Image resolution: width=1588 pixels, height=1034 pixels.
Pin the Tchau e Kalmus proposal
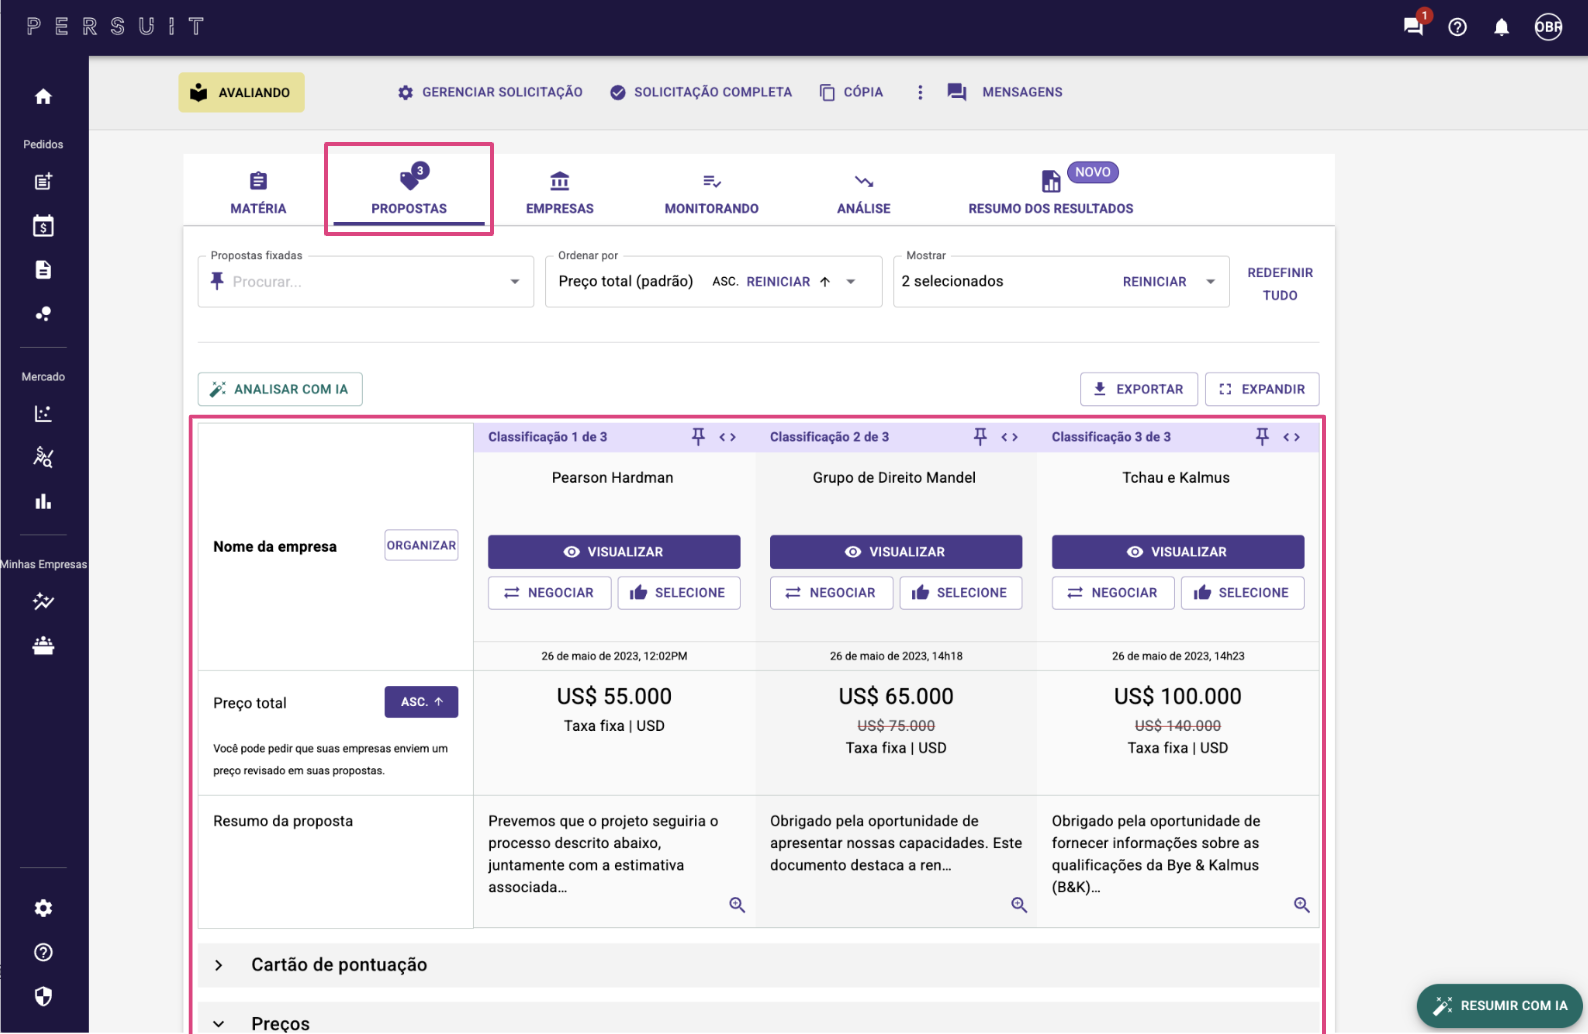point(1262,436)
